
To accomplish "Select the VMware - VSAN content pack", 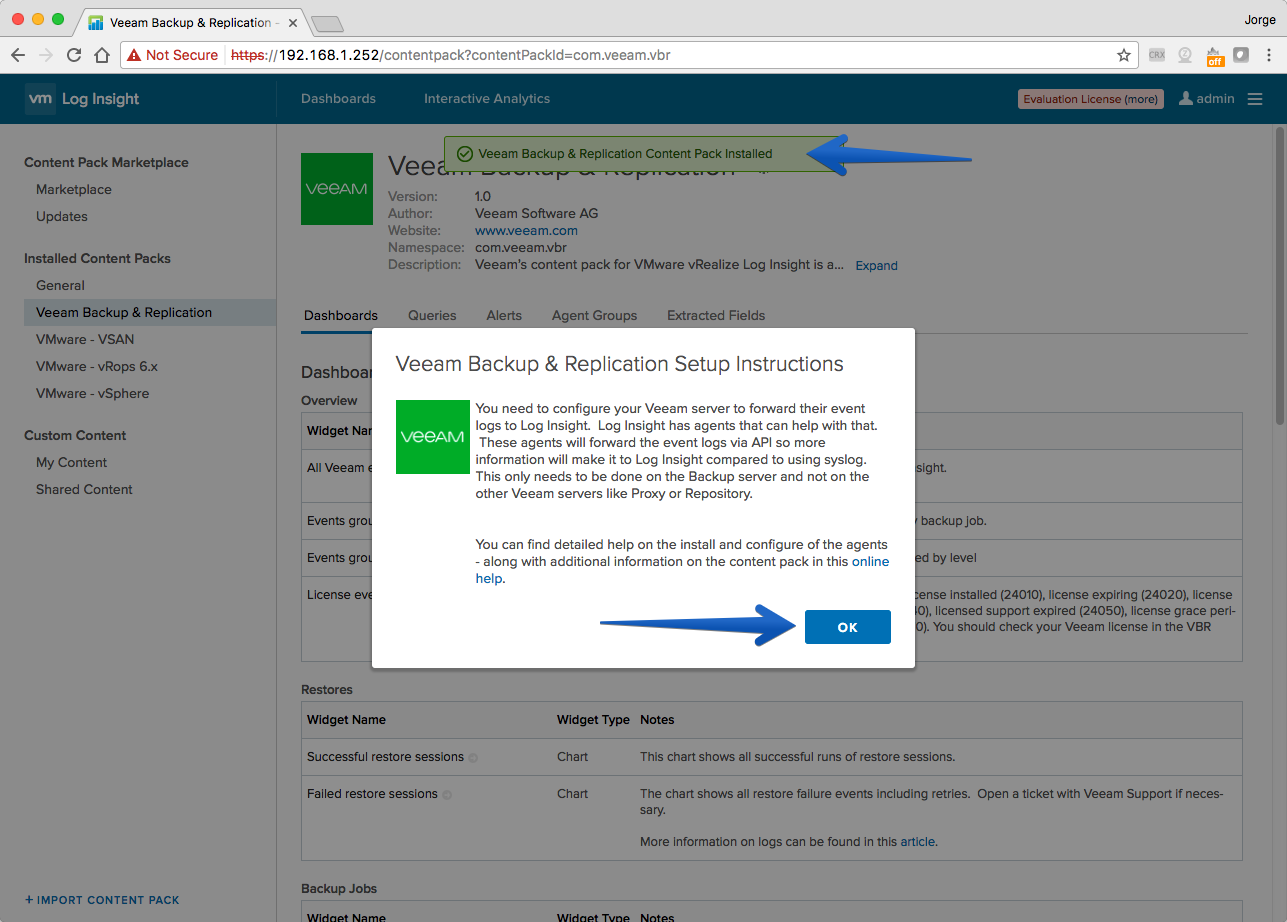I will 85,339.
